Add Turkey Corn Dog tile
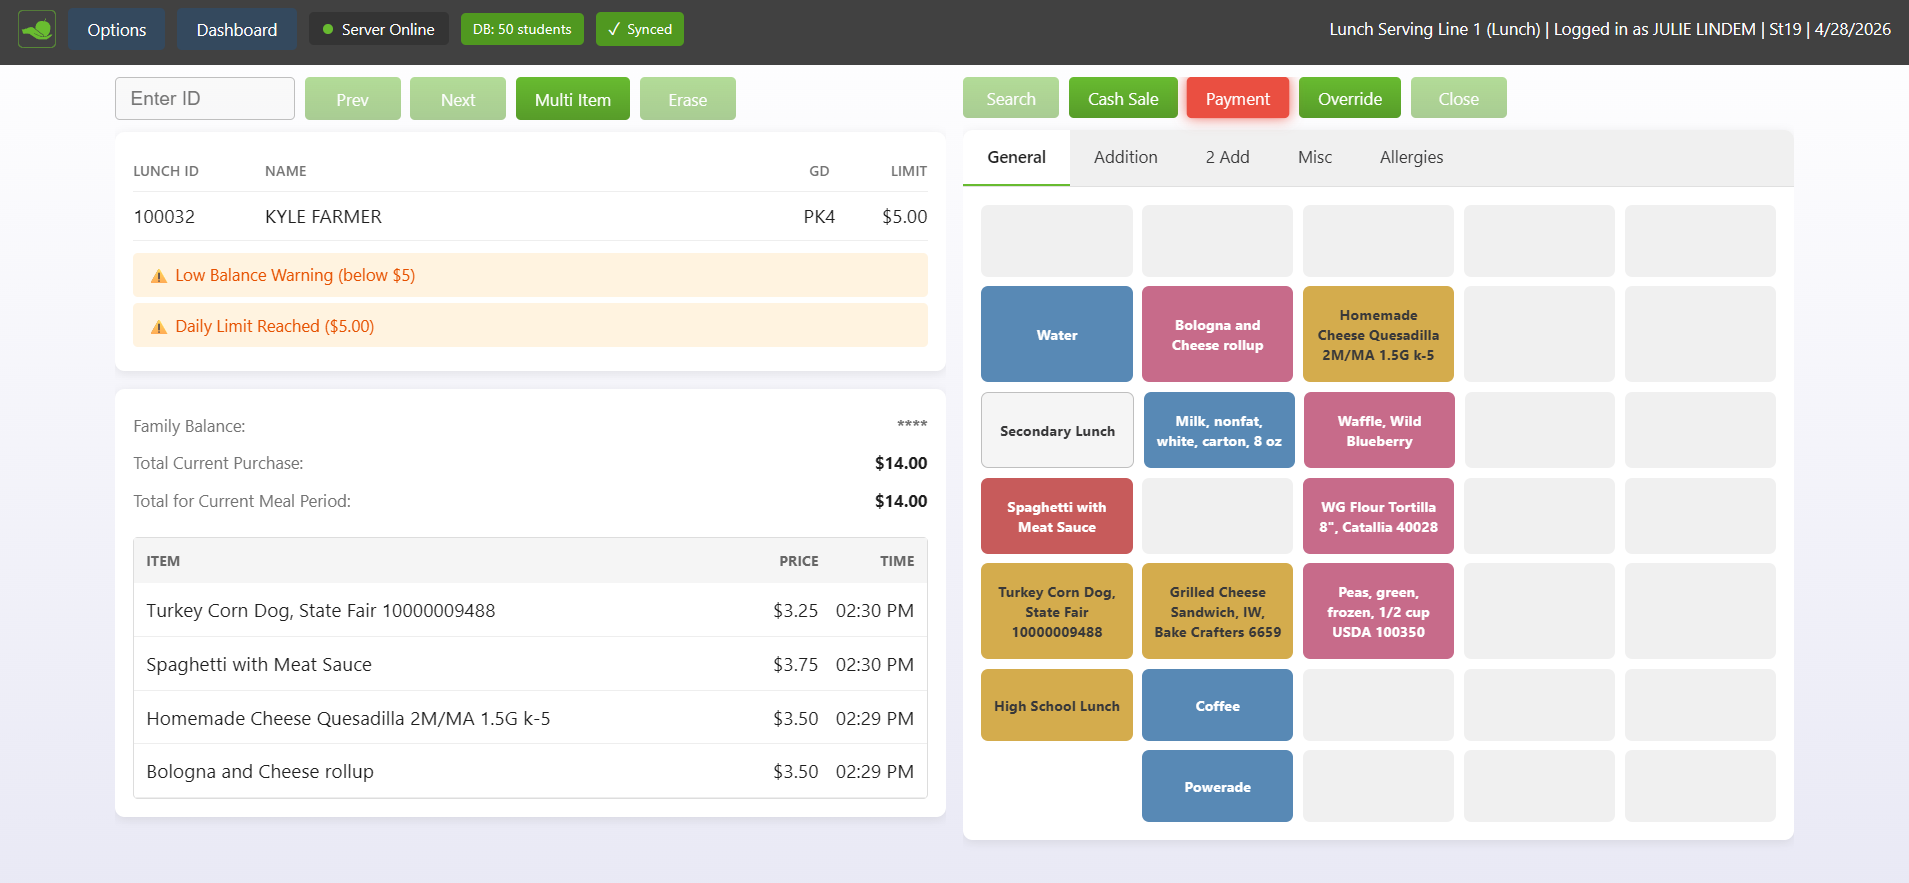The height and width of the screenshot is (883, 1909). (x=1057, y=611)
